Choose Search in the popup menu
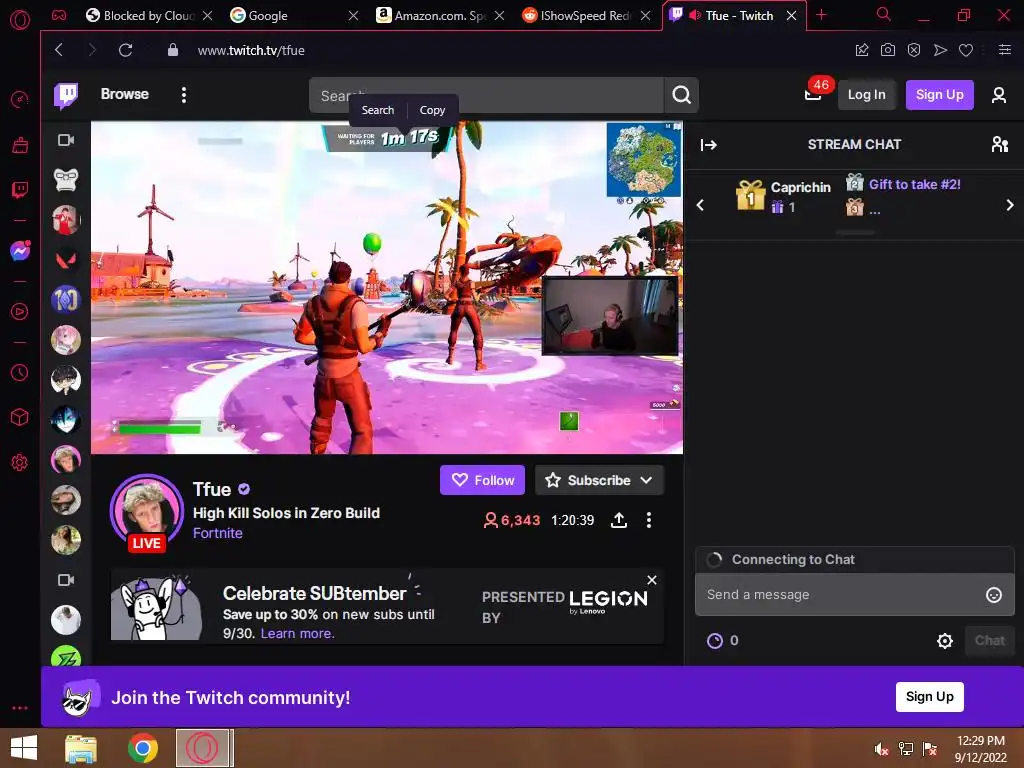This screenshot has width=1024, height=768. point(378,110)
